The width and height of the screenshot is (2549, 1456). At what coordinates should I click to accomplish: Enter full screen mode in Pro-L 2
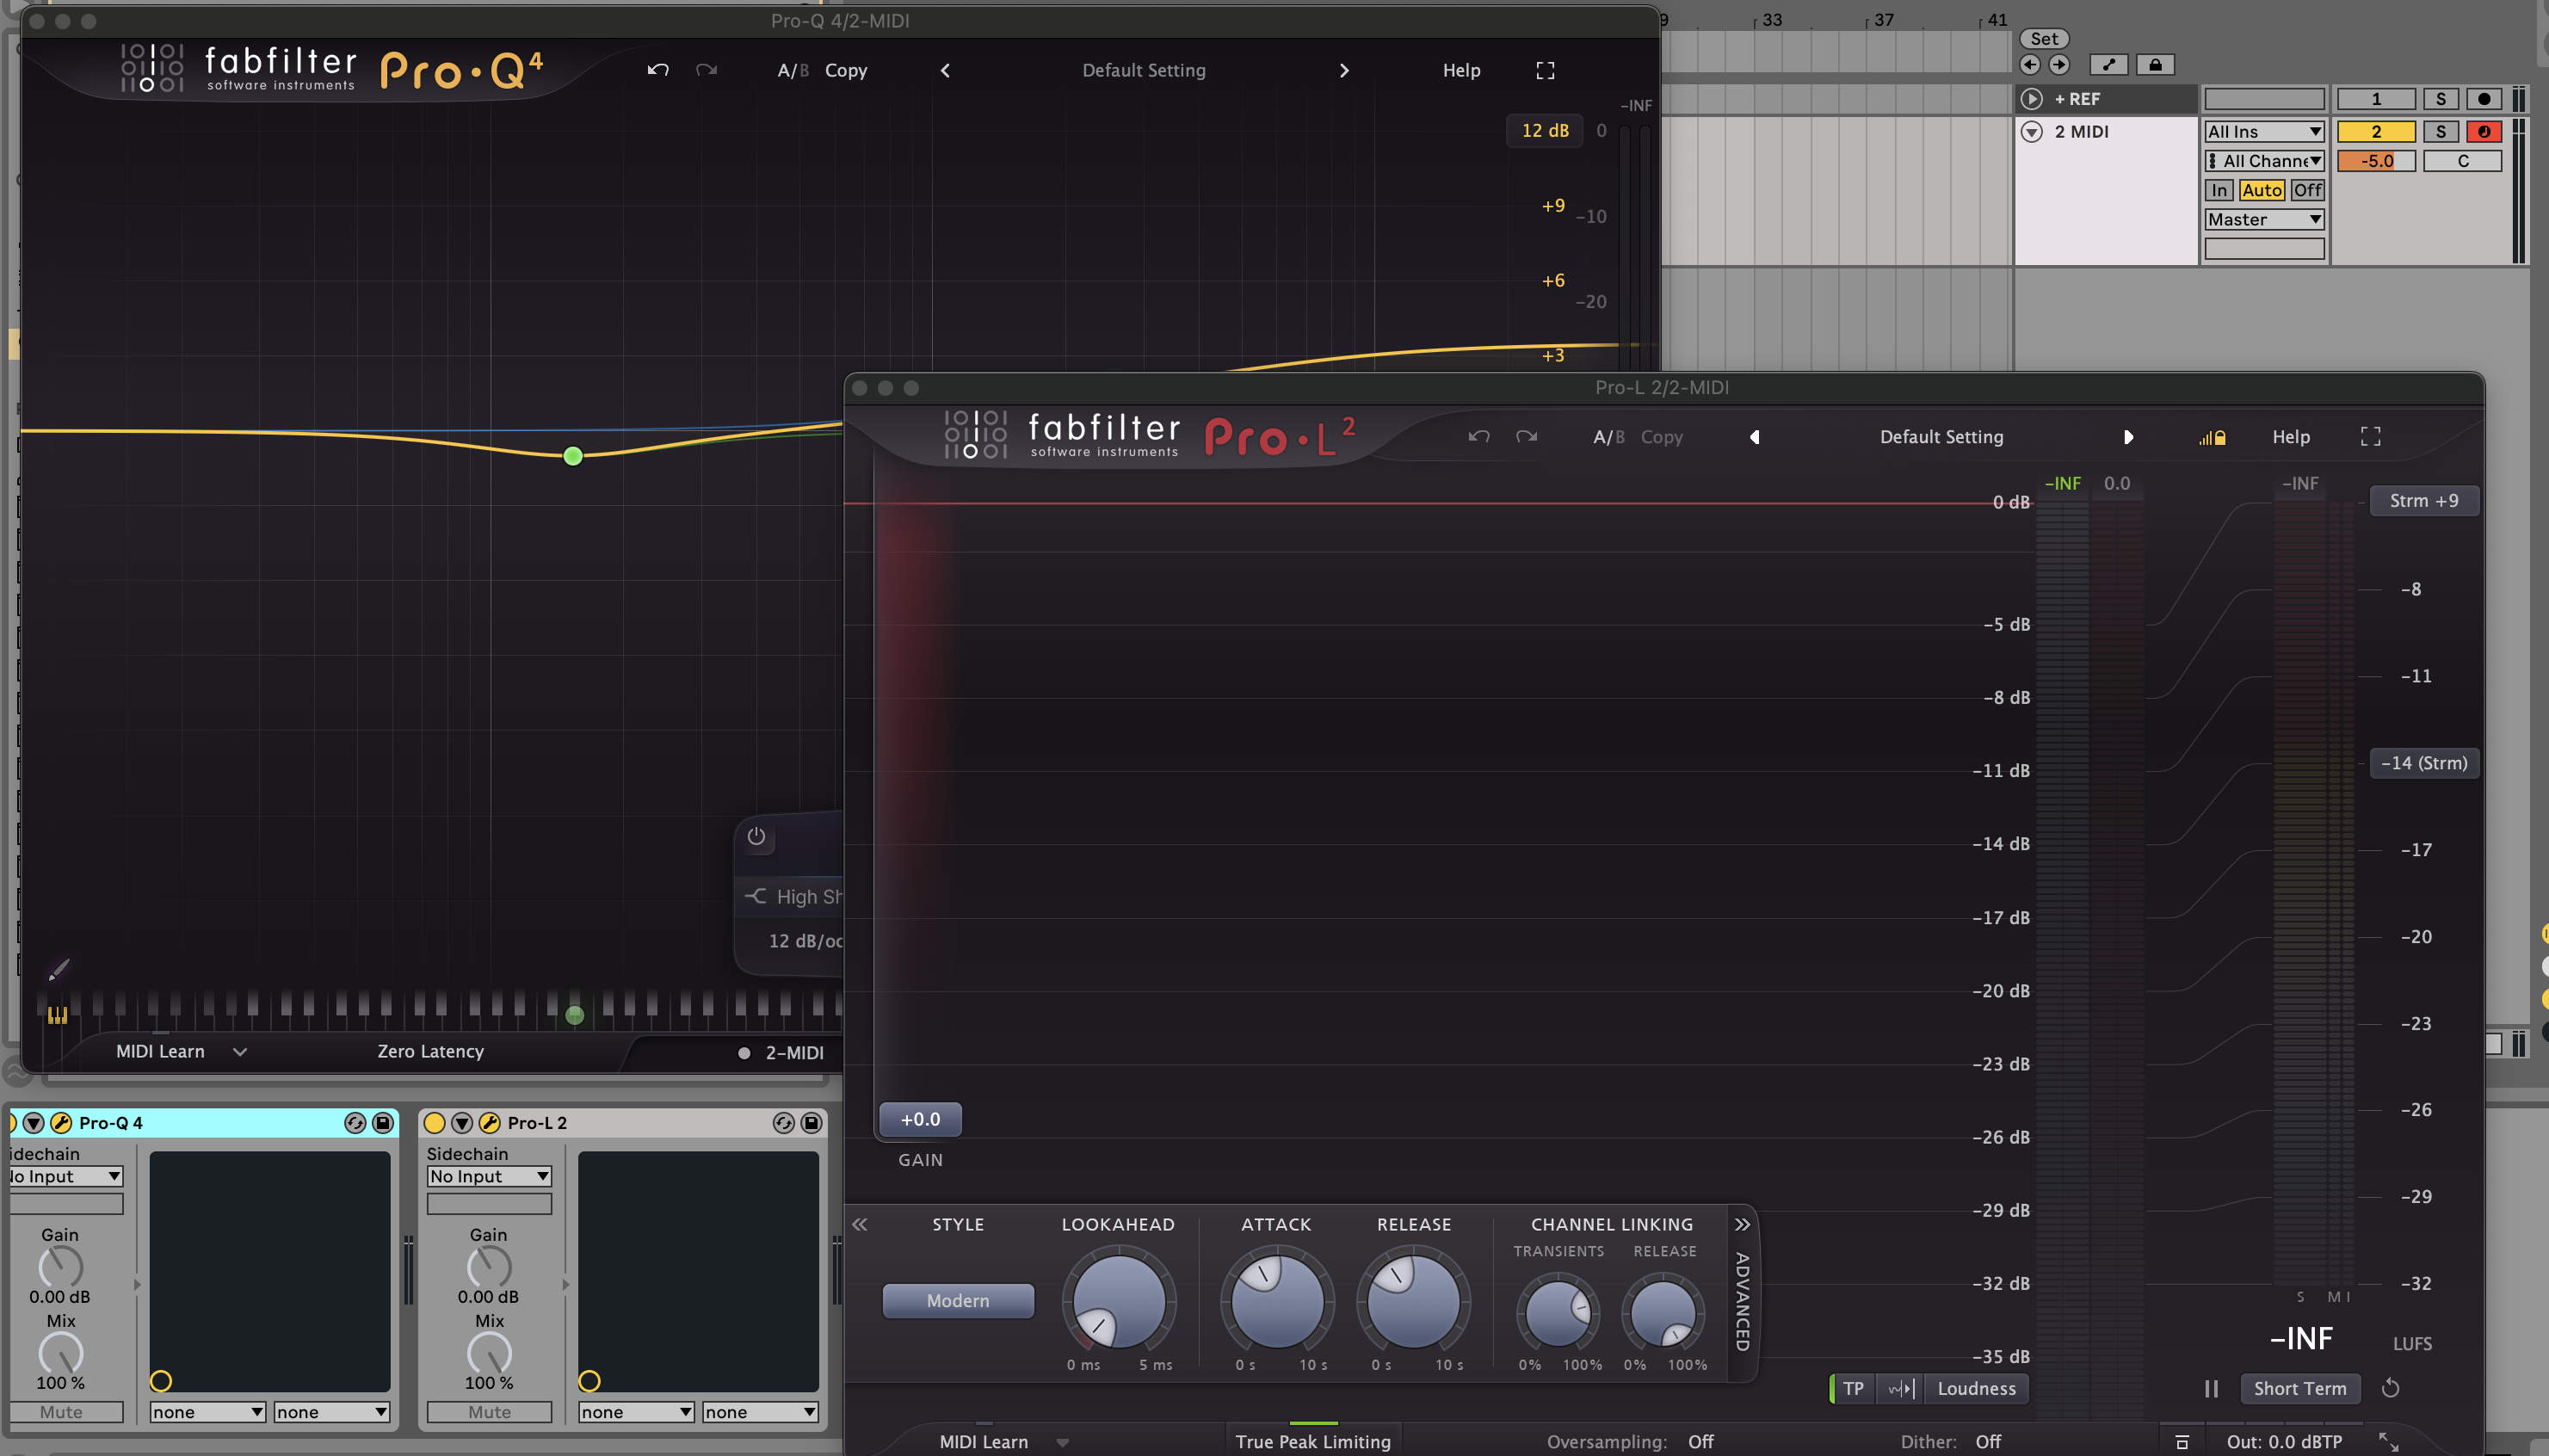[2370, 437]
